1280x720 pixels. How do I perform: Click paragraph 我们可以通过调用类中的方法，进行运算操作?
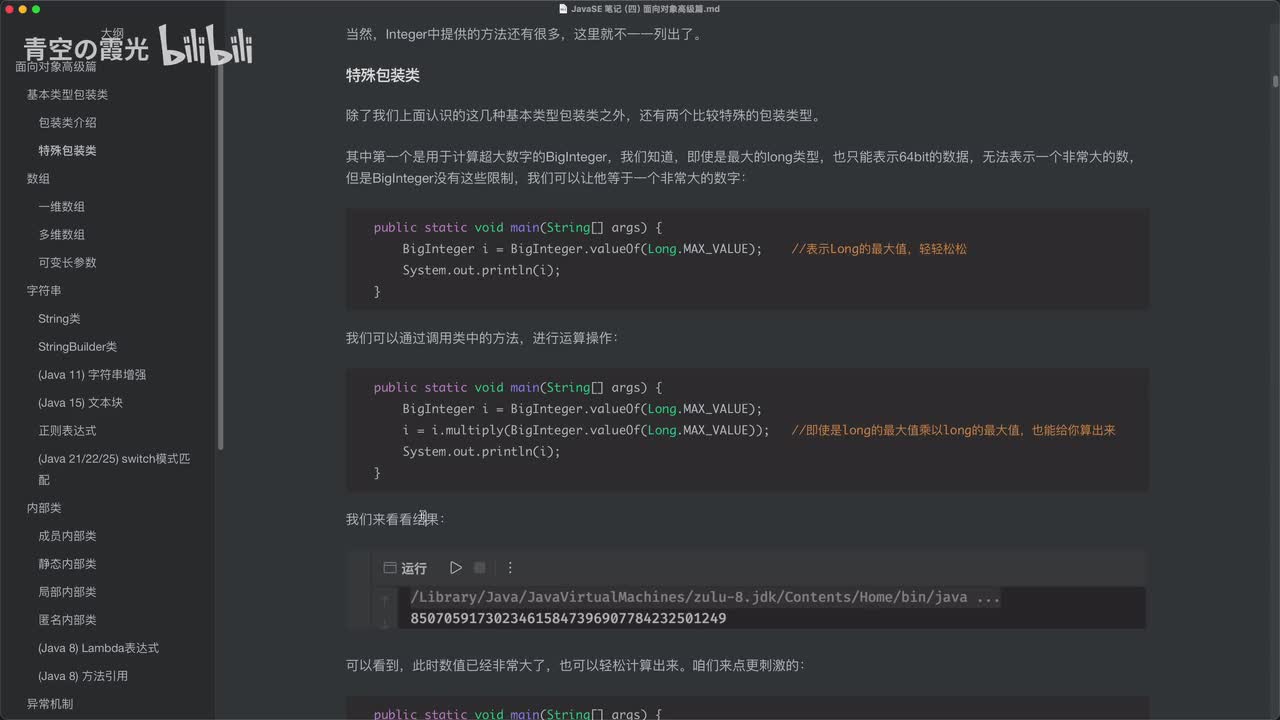482,338
